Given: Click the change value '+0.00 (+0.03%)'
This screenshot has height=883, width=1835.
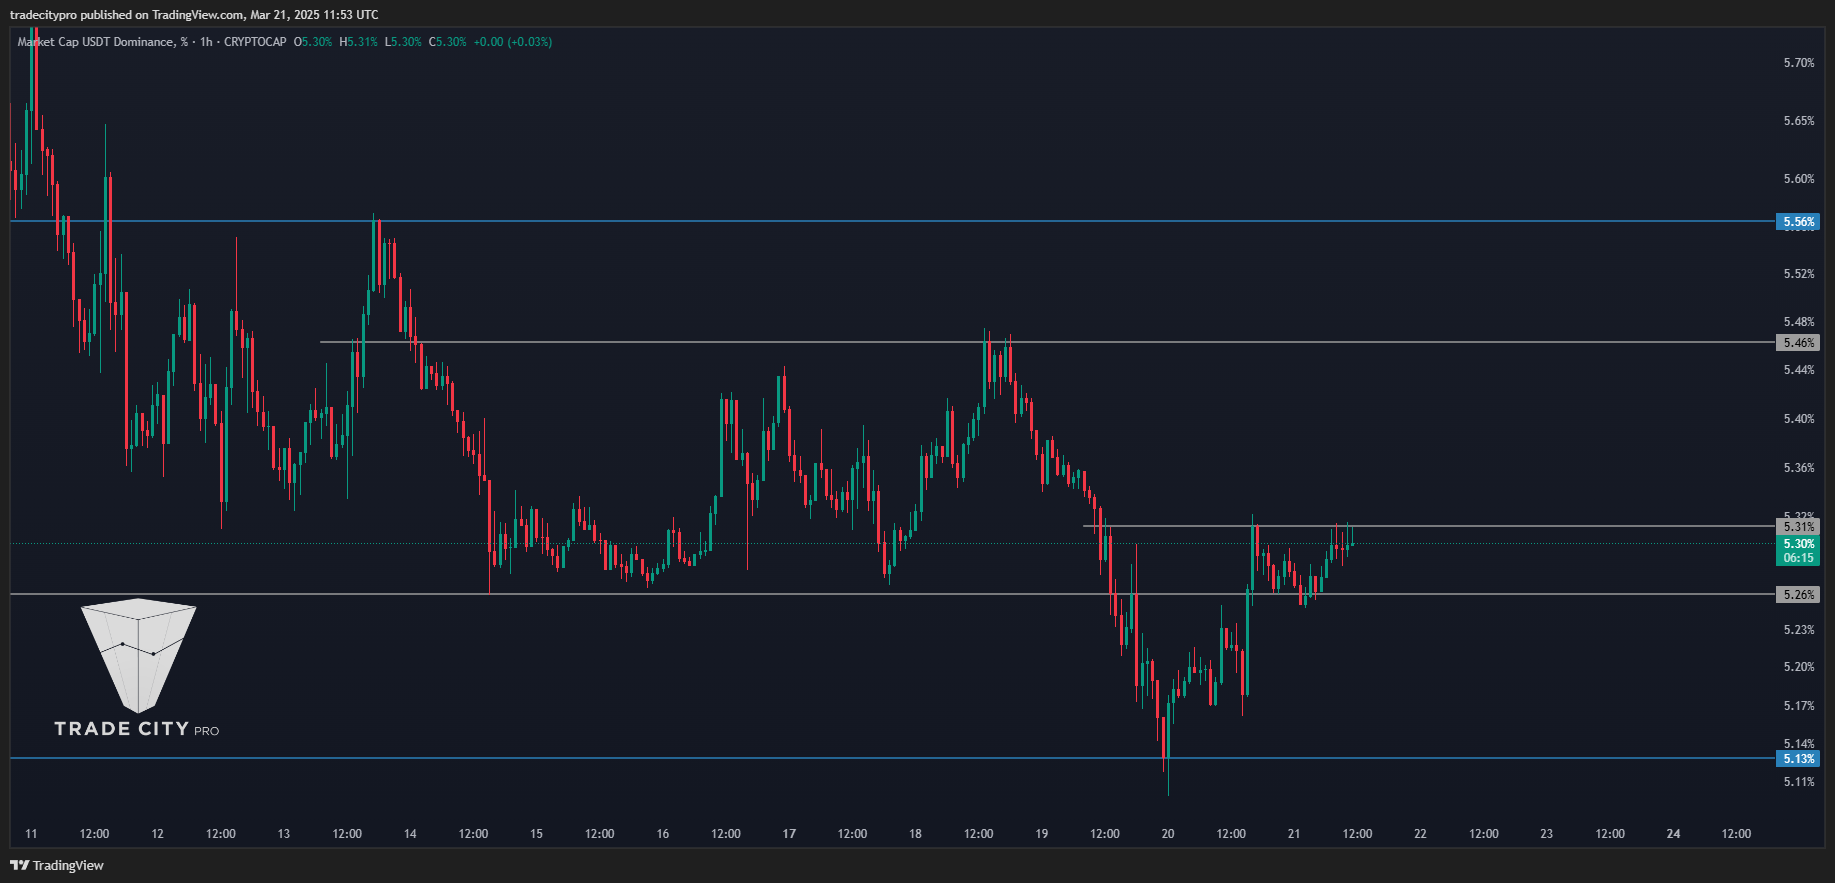Looking at the screenshot, I should (x=513, y=42).
